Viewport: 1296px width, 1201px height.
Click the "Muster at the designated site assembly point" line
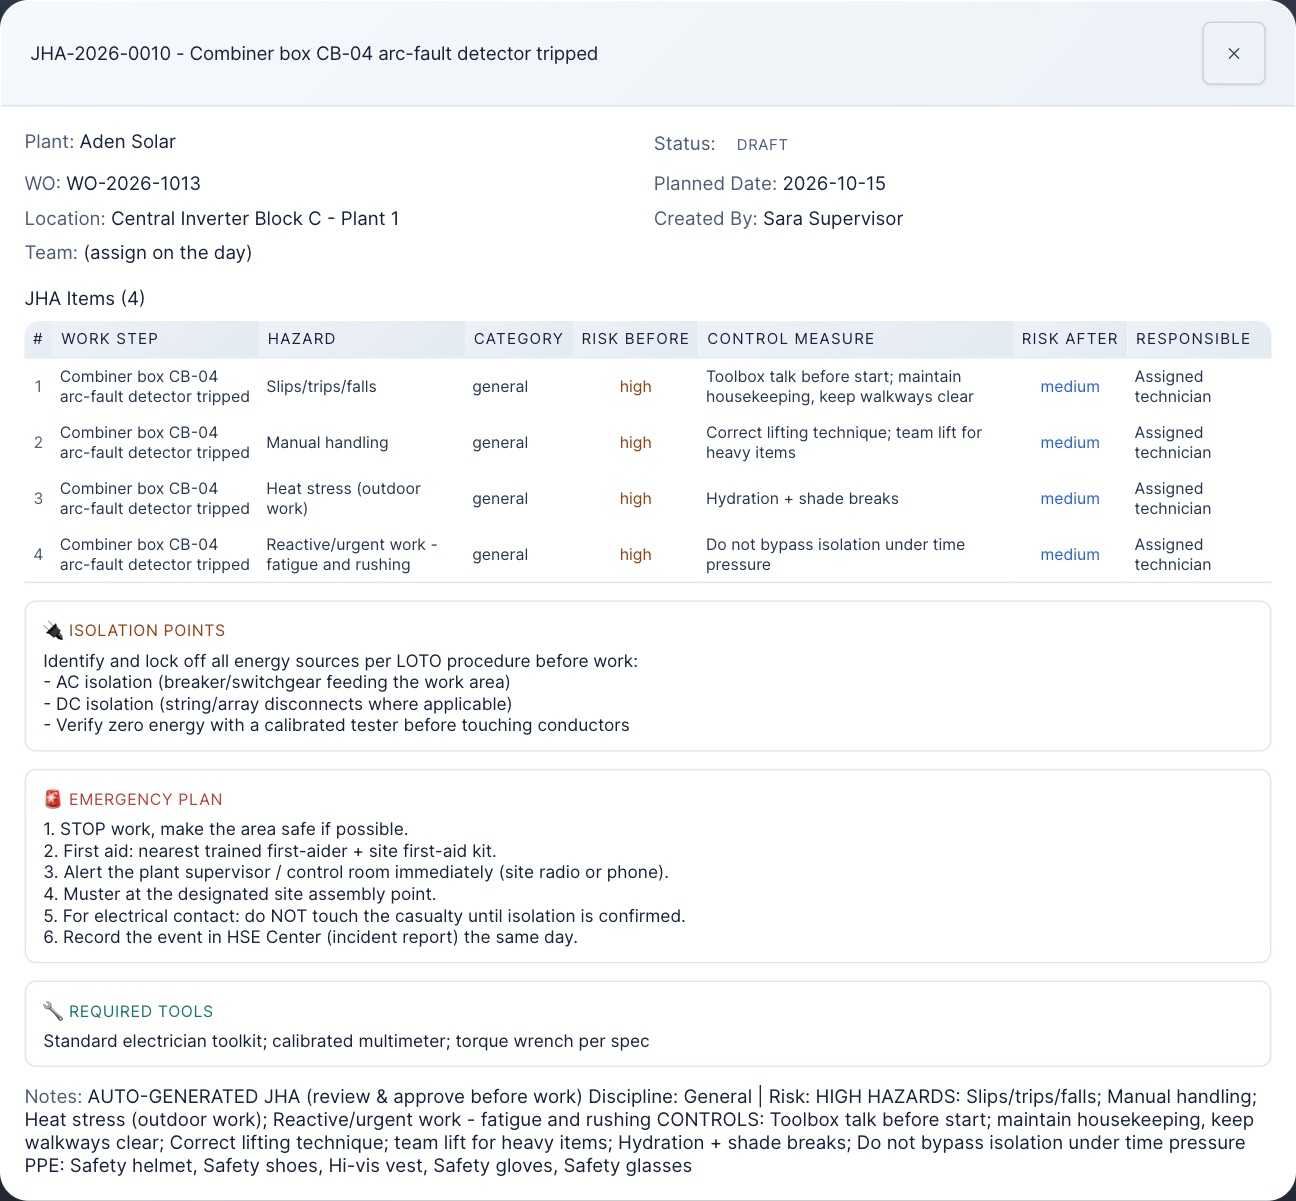click(x=240, y=894)
